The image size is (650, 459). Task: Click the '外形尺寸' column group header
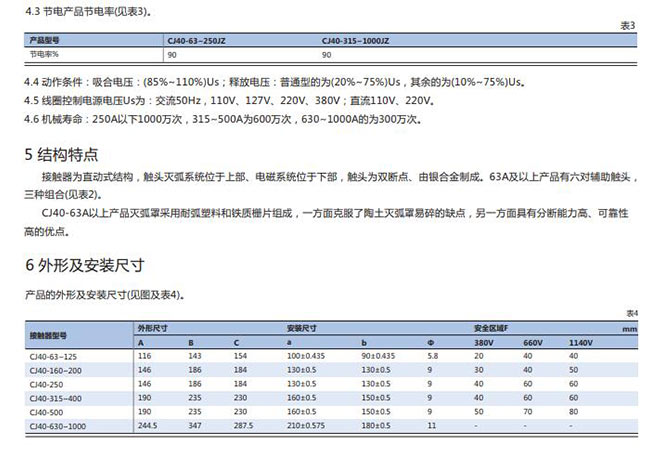(x=153, y=328)
